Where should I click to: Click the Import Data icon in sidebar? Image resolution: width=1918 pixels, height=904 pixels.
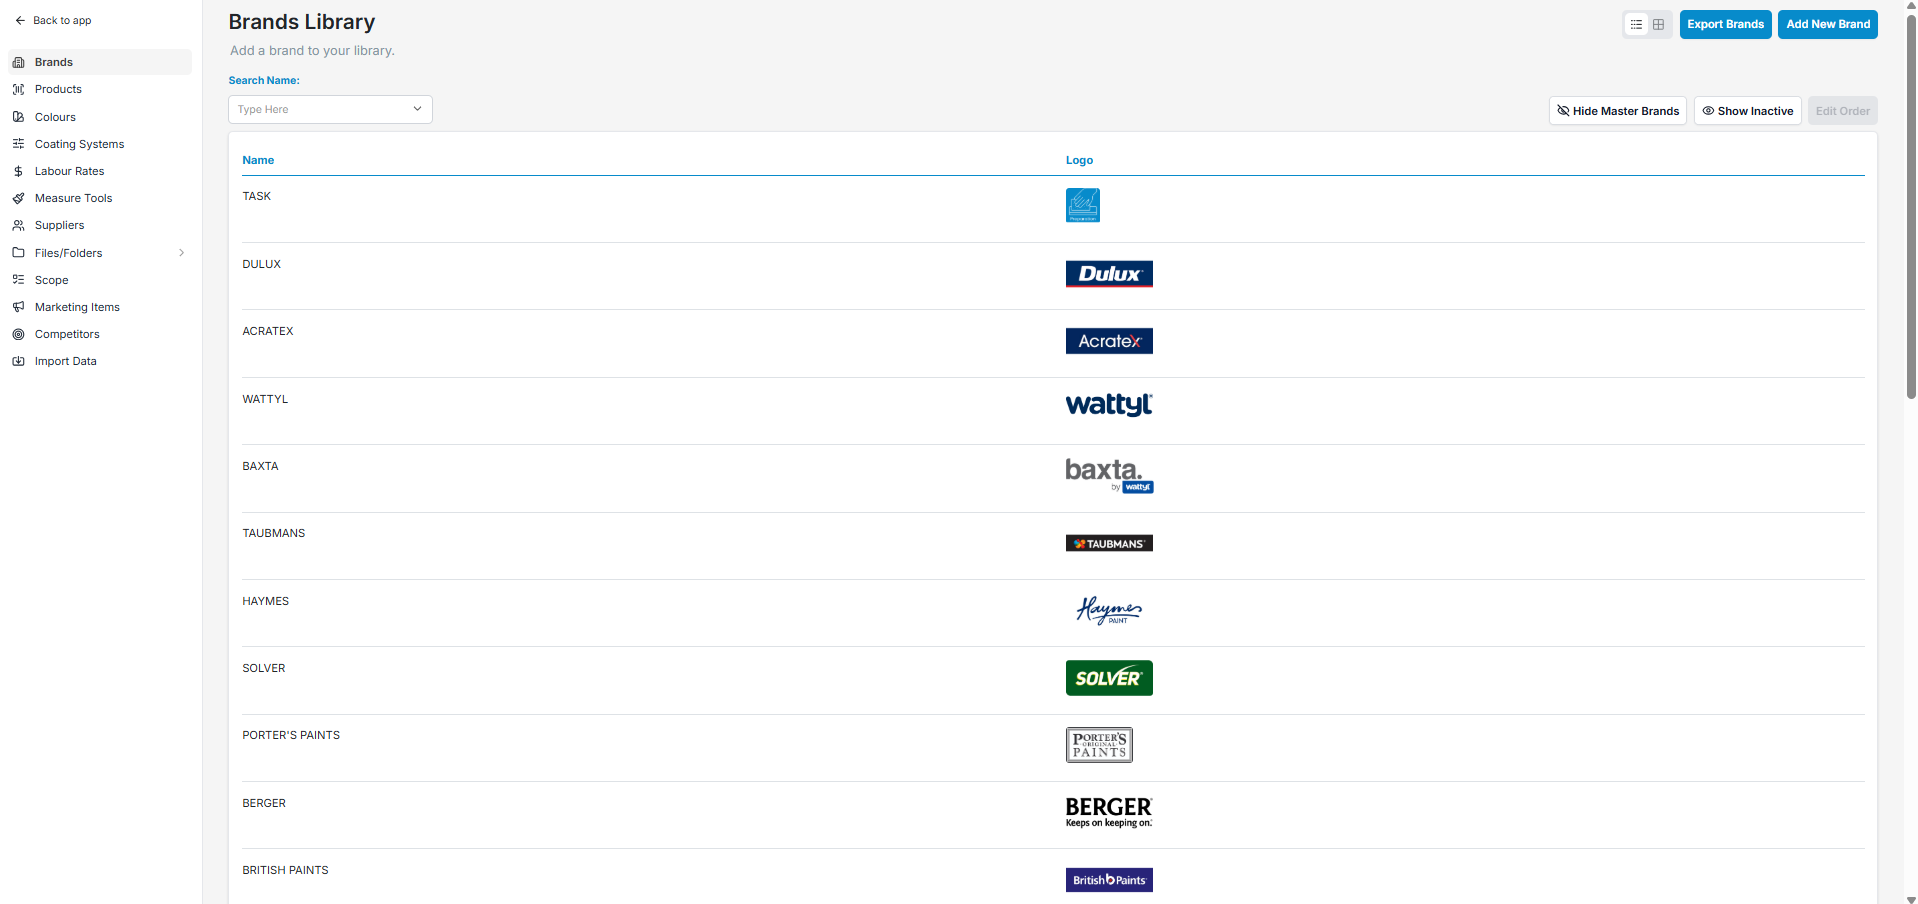coord(18,361)
